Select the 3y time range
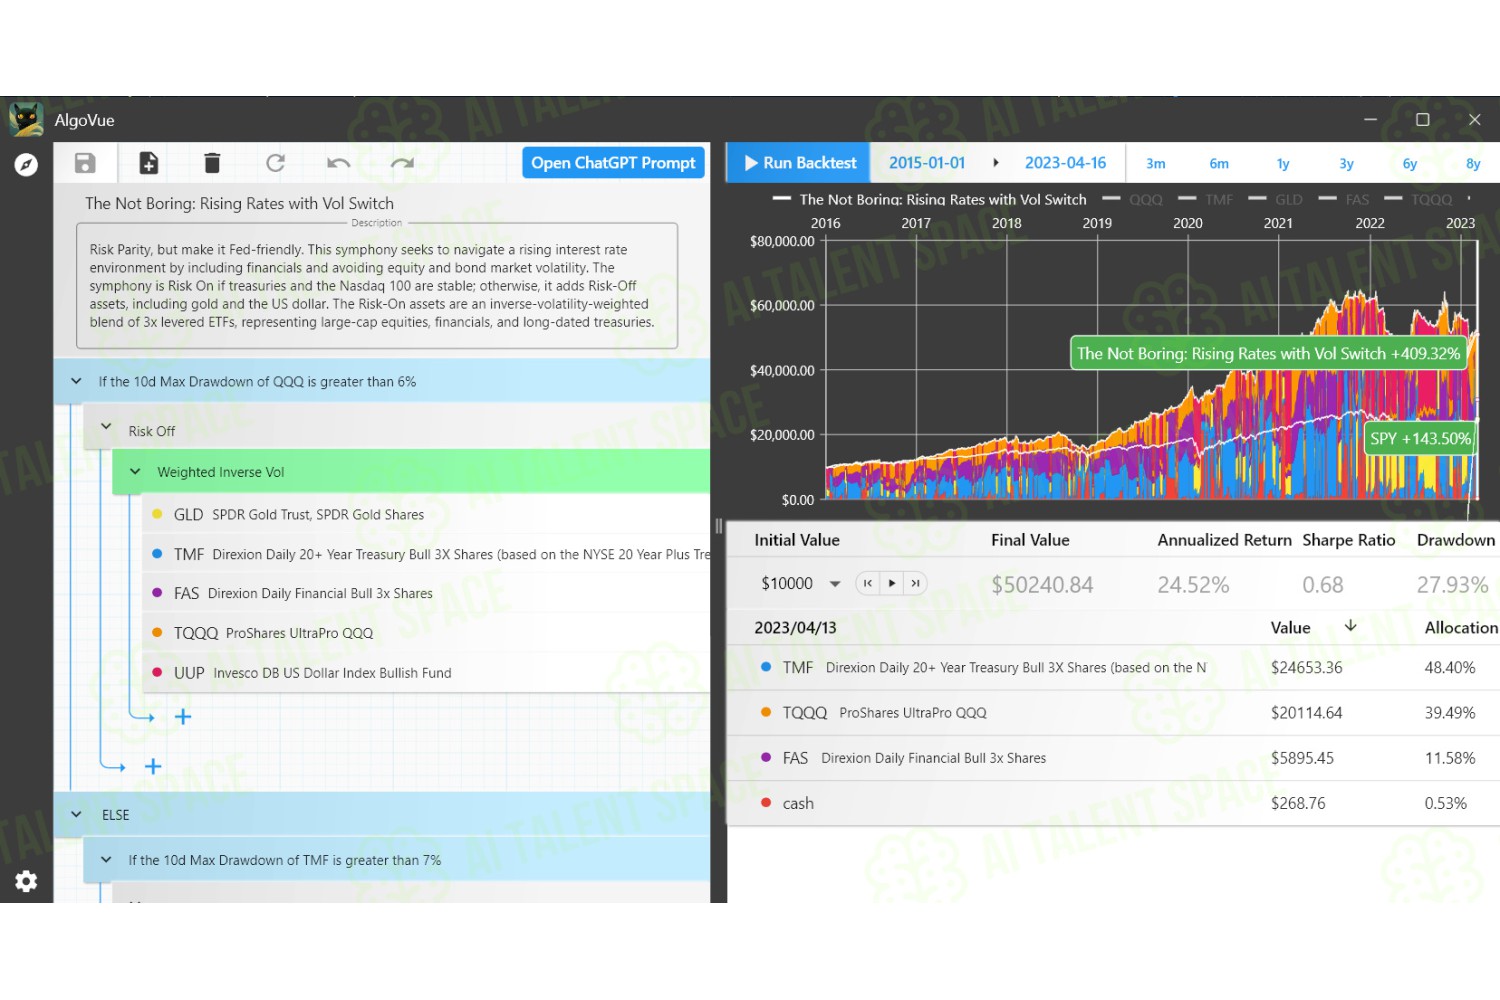The height and width of the screenshot is (1000, 1500). [1346, 163]
